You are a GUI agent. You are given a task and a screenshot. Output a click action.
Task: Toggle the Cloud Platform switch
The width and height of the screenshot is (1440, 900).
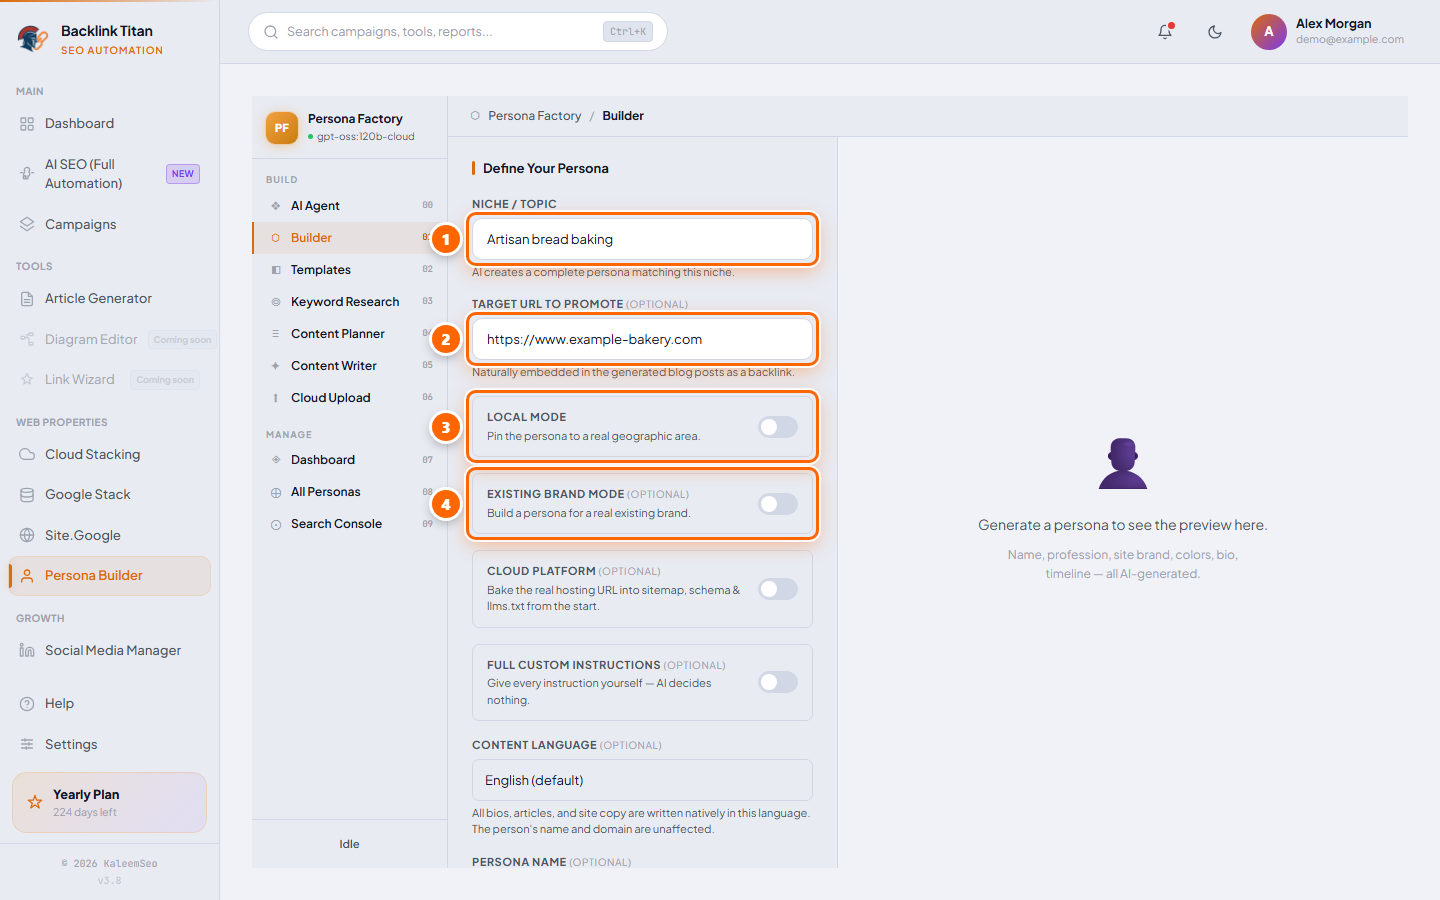[778, 589]
